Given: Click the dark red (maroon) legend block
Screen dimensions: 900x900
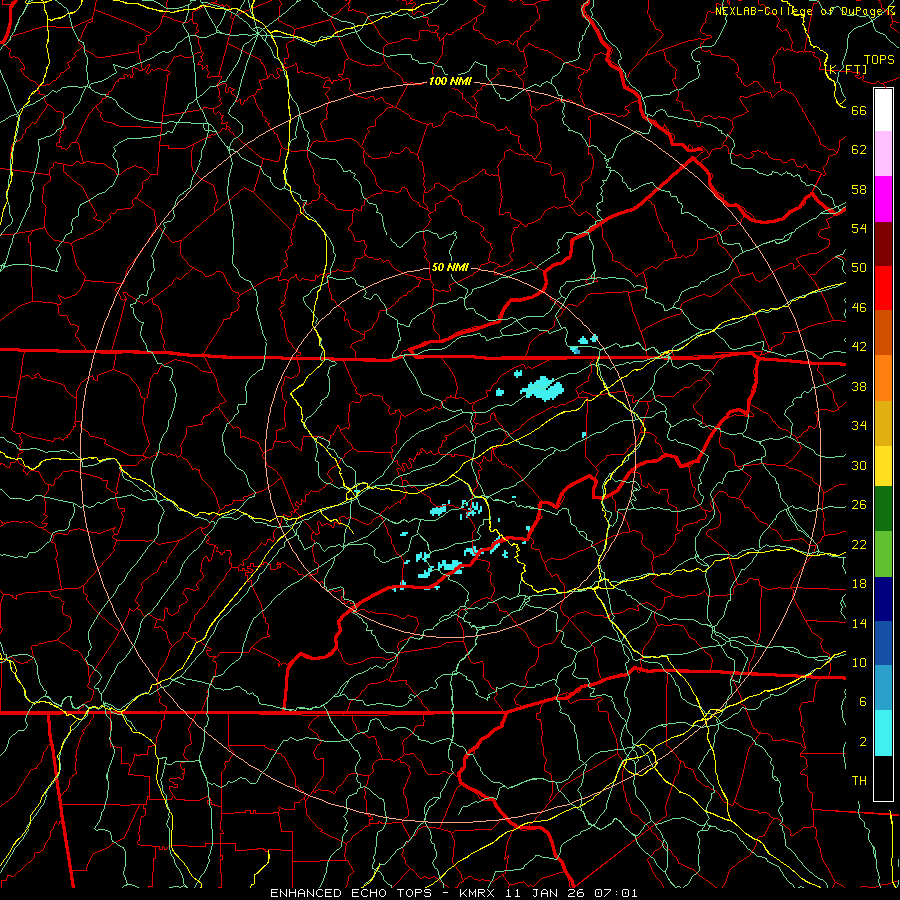Looking at the screenshot, I should [883, 244].
